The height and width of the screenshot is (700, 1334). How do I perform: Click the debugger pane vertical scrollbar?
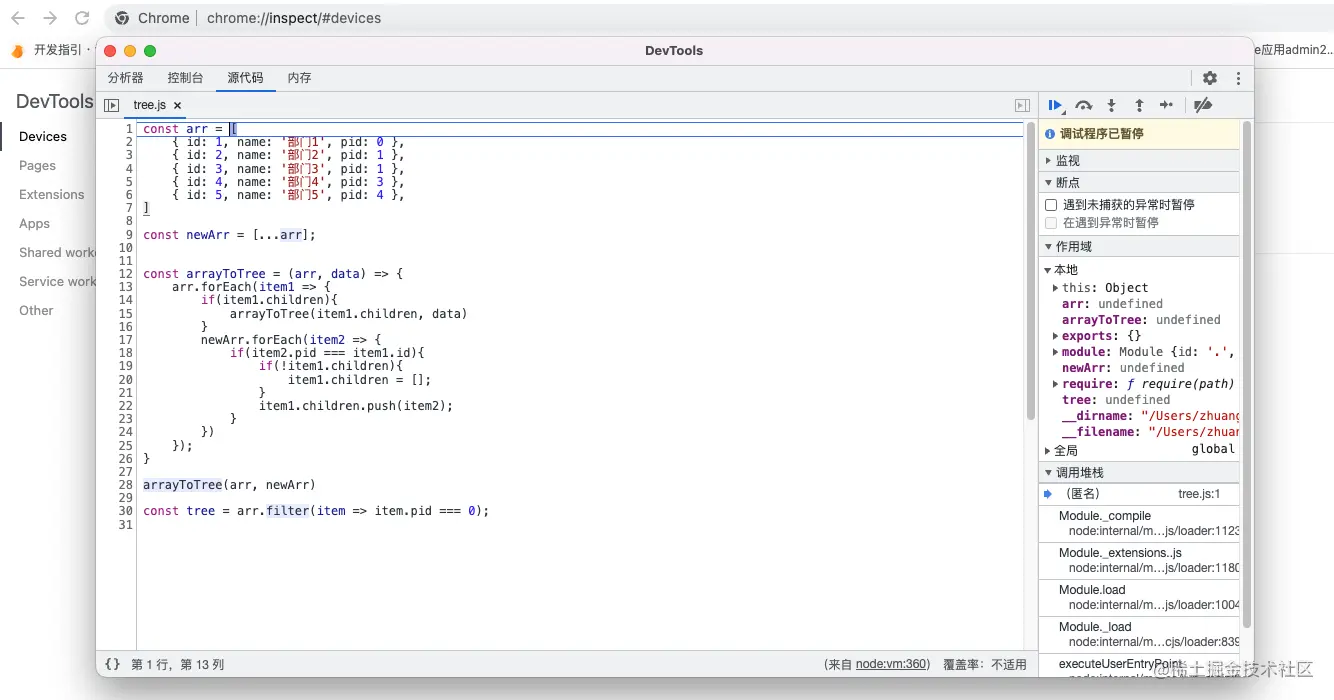1246,375
